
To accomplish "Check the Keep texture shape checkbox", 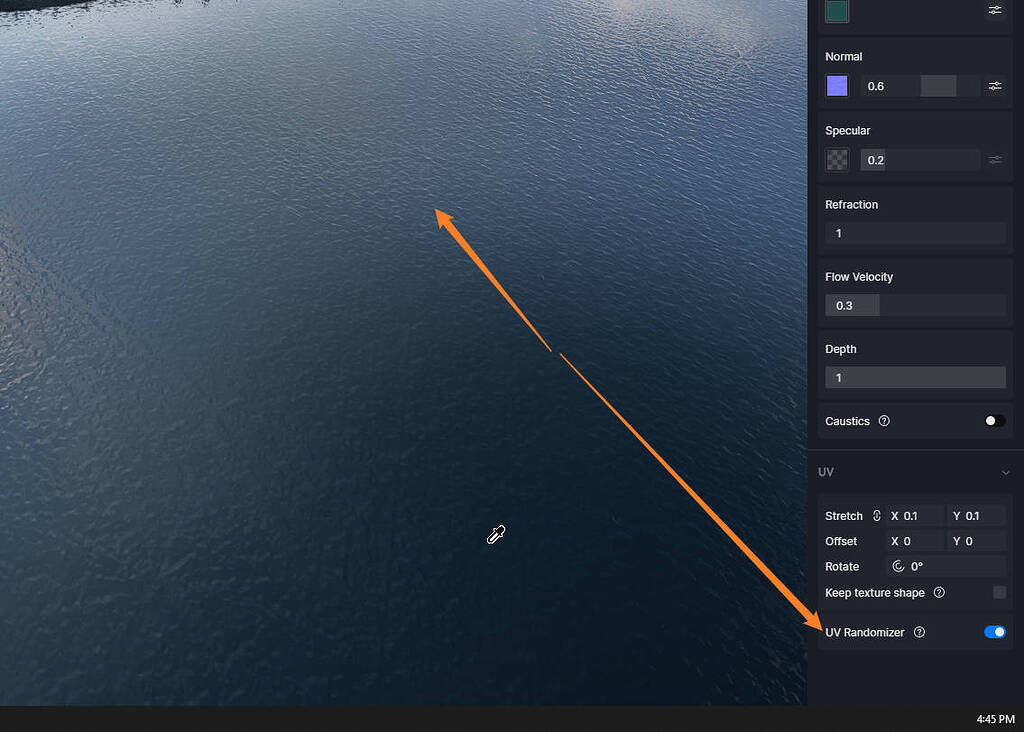I will [997, 592].
